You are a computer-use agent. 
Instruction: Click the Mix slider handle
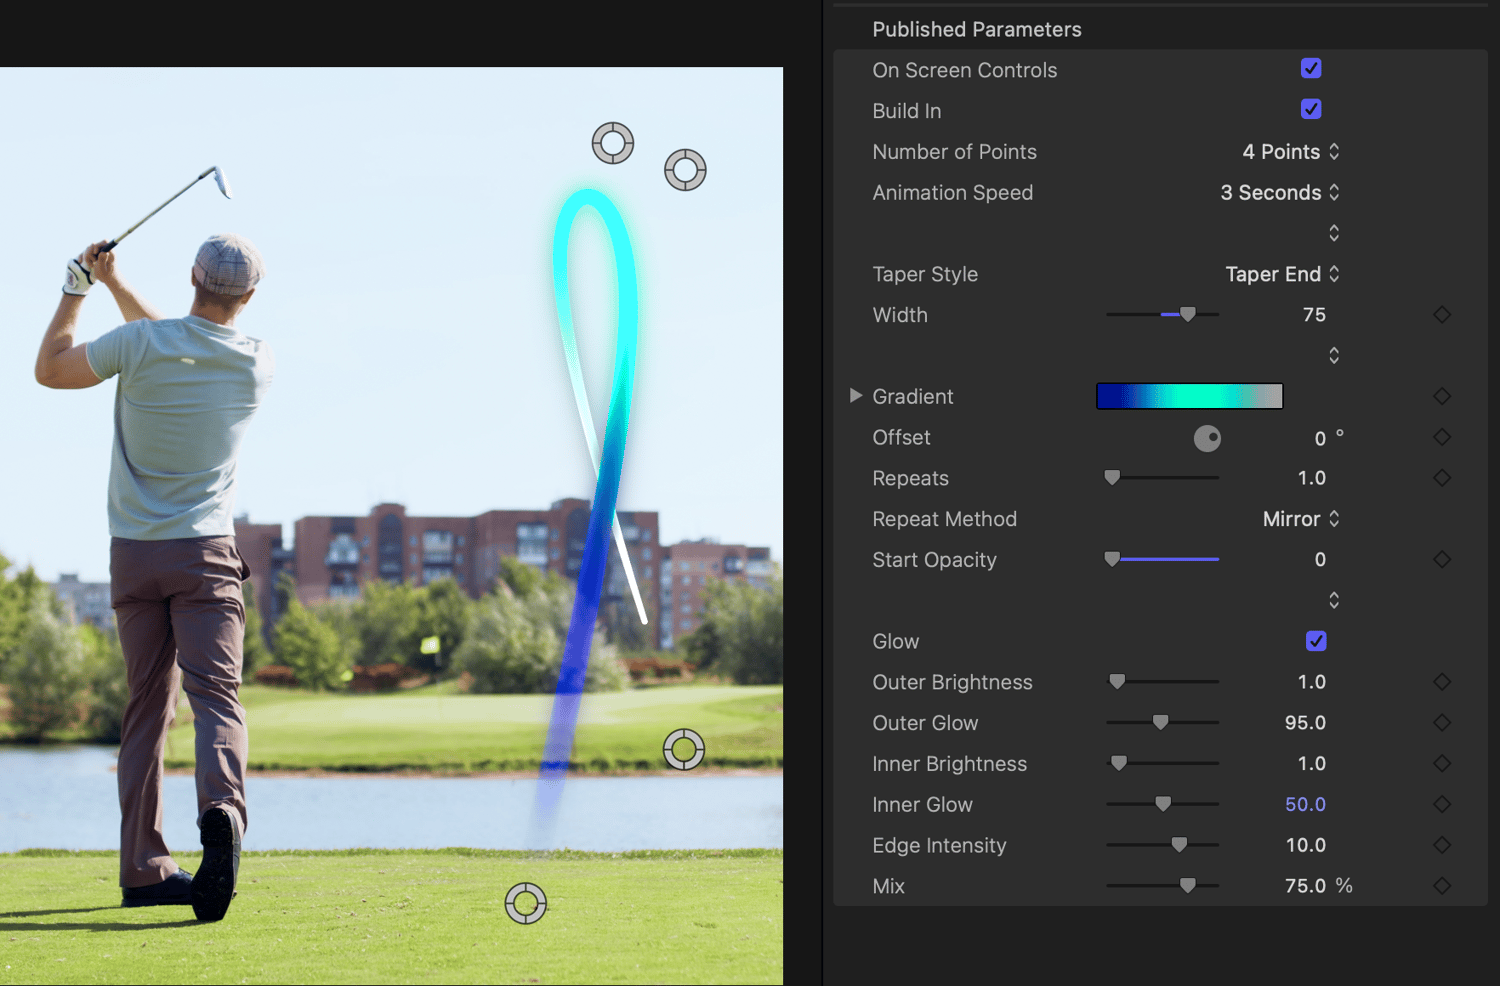[x=1188, y=886]
